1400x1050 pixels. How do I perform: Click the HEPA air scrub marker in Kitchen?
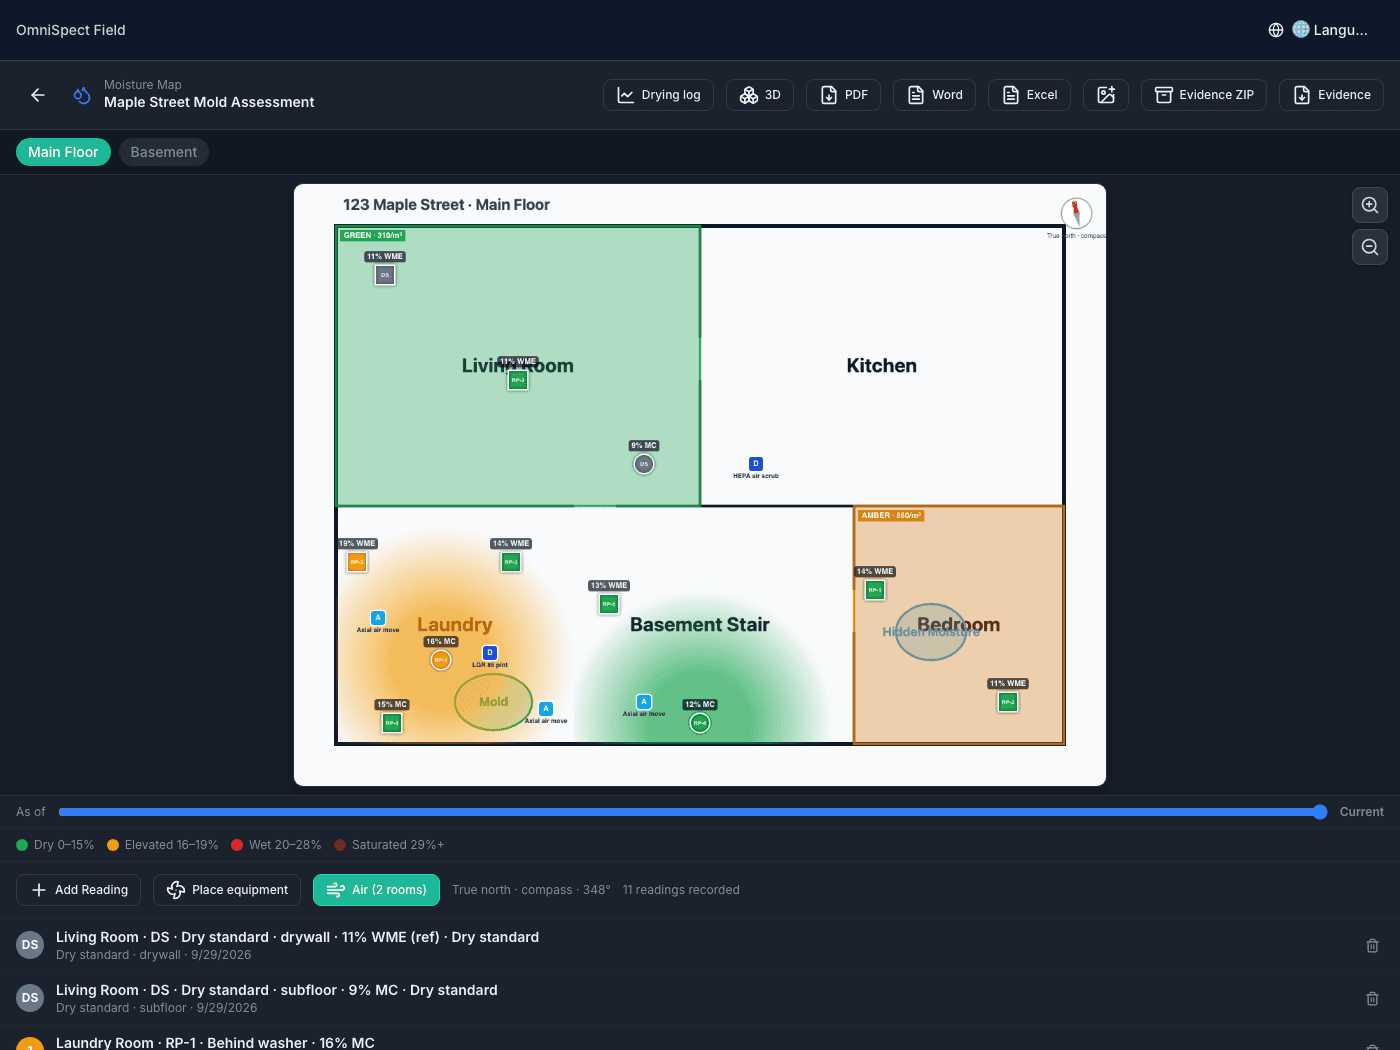(x=756, y=464)
